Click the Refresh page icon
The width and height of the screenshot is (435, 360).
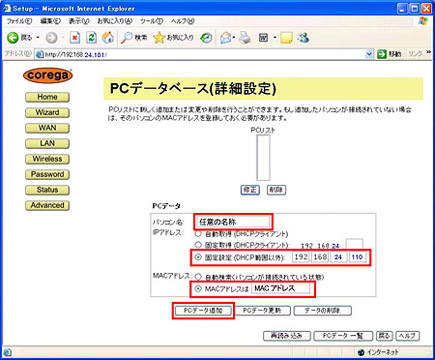tap(91, 38)
